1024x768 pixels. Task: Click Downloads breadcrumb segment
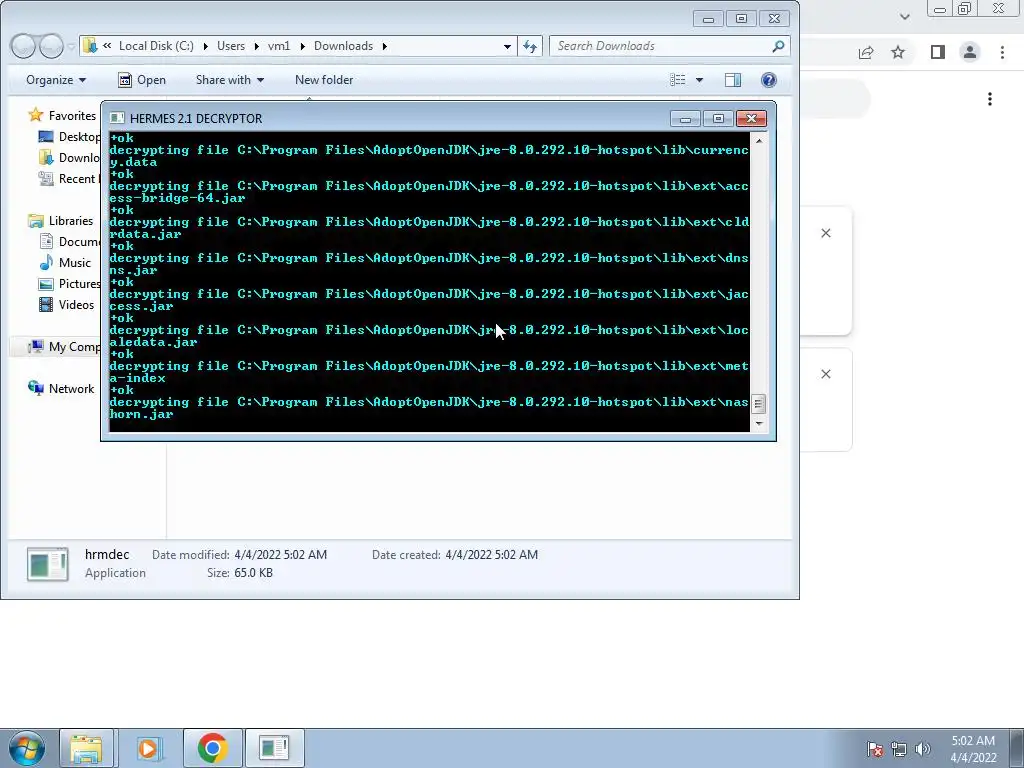click(344, 46)
